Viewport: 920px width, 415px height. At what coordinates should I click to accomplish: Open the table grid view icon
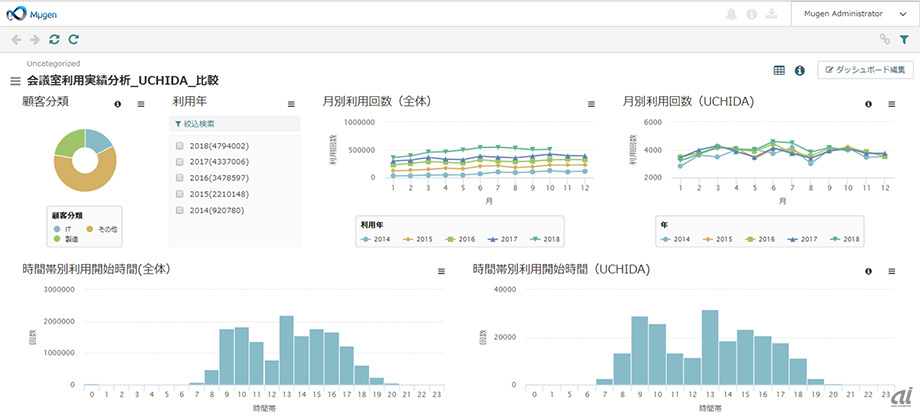(x=779, y=70)
